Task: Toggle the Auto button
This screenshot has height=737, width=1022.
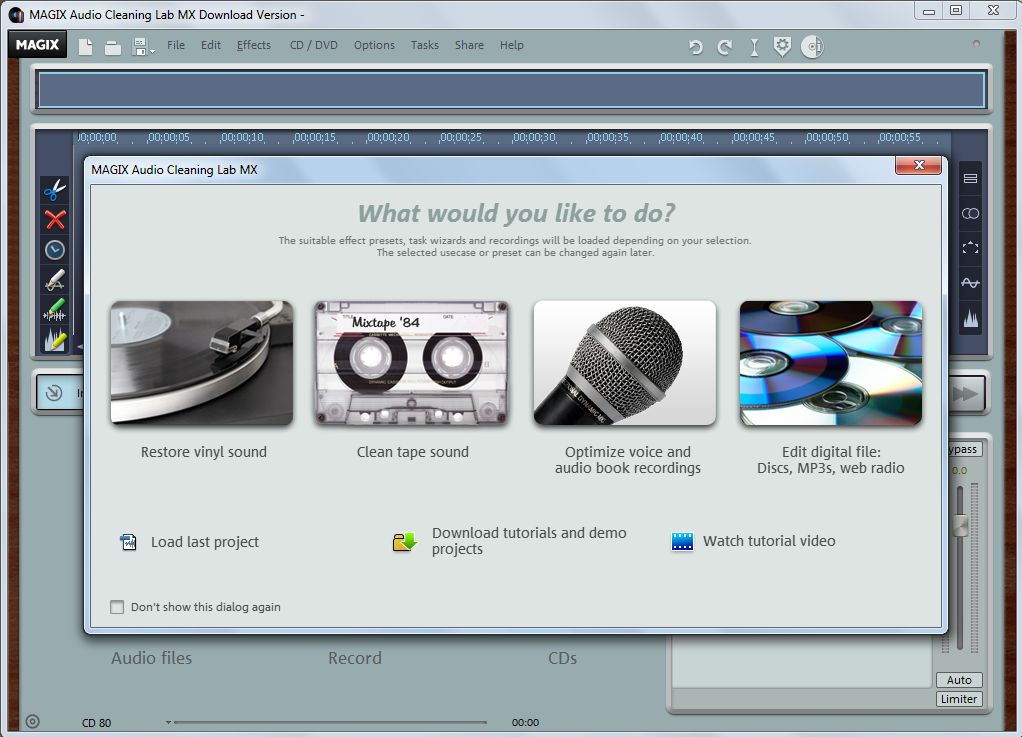Action: 959,680
